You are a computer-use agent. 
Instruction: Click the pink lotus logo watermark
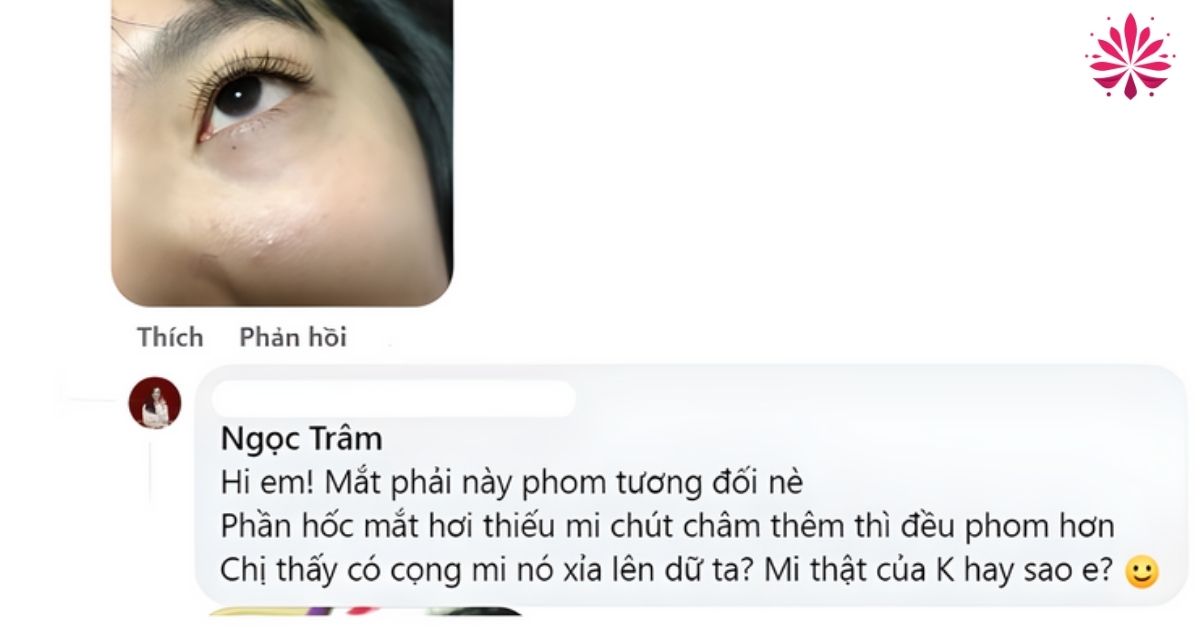tap(1130, 56)
